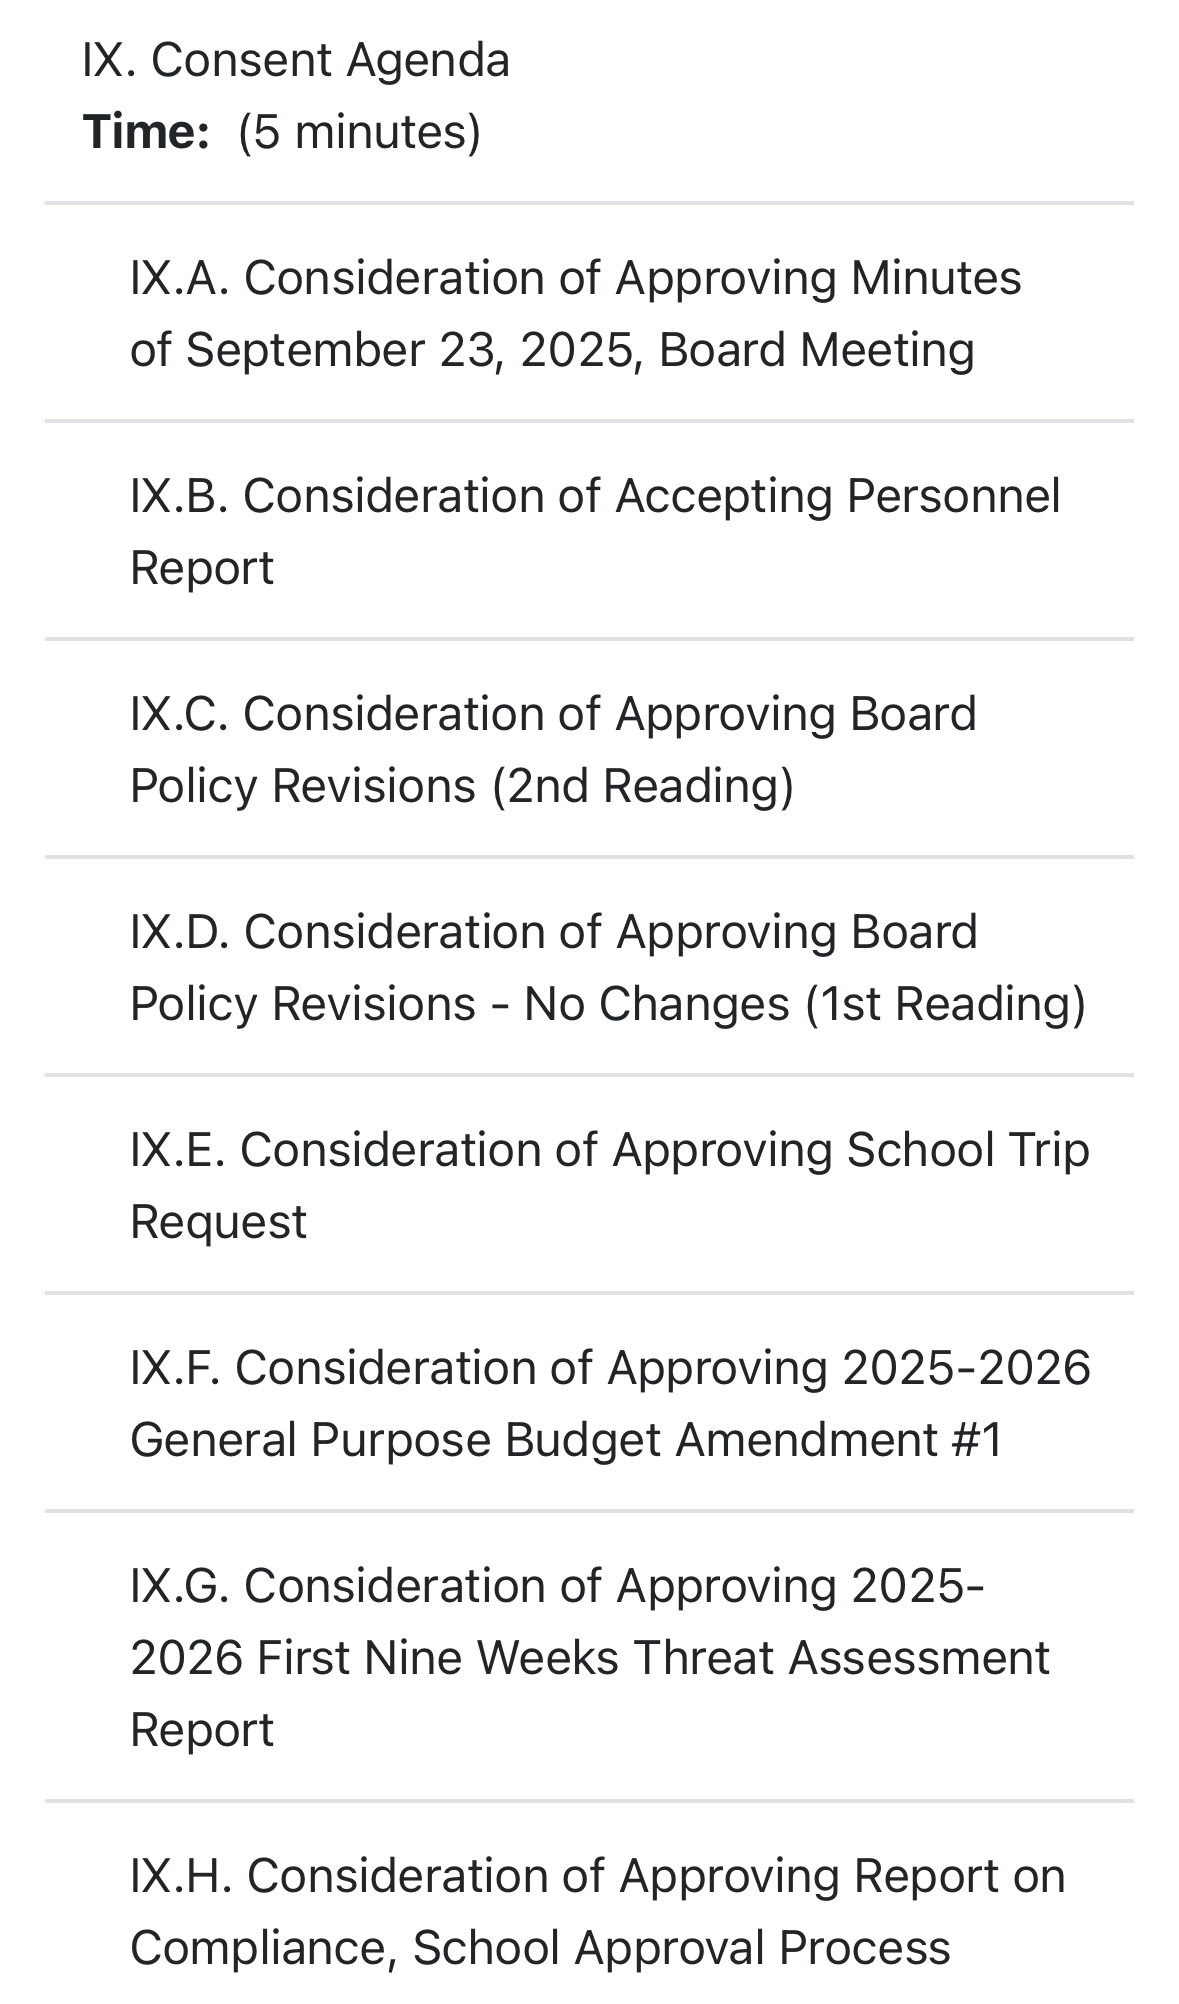Click the September 23, 2025 date text
The height and width of the screenshot is (2004, 1179).
tap(413, 350)
